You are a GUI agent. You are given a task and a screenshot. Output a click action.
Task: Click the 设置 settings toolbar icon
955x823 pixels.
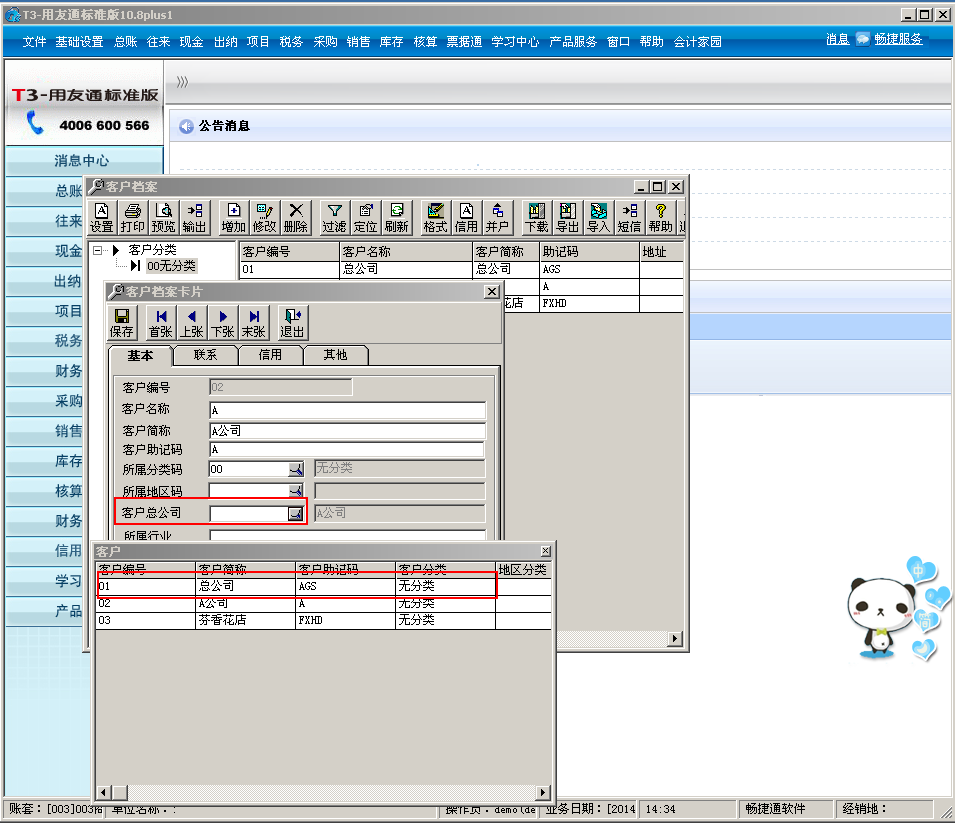[x=102, y=217]
